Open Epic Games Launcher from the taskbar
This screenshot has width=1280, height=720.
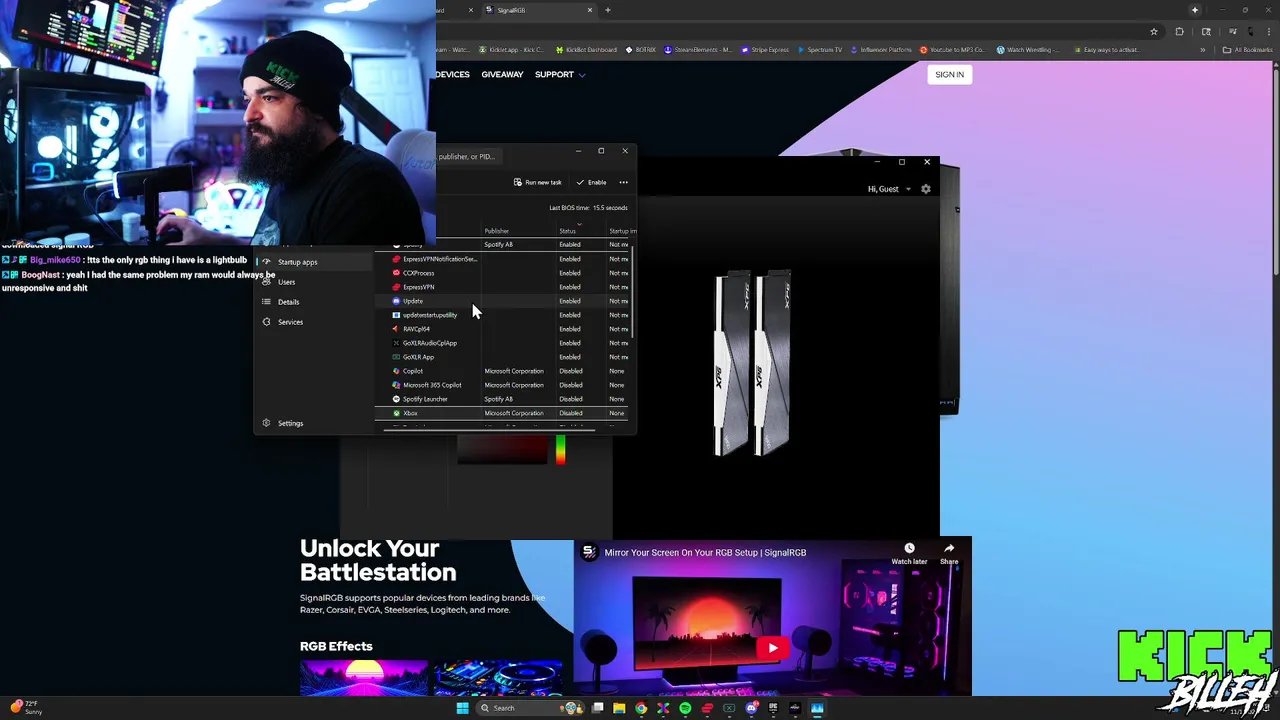point(773,708)
